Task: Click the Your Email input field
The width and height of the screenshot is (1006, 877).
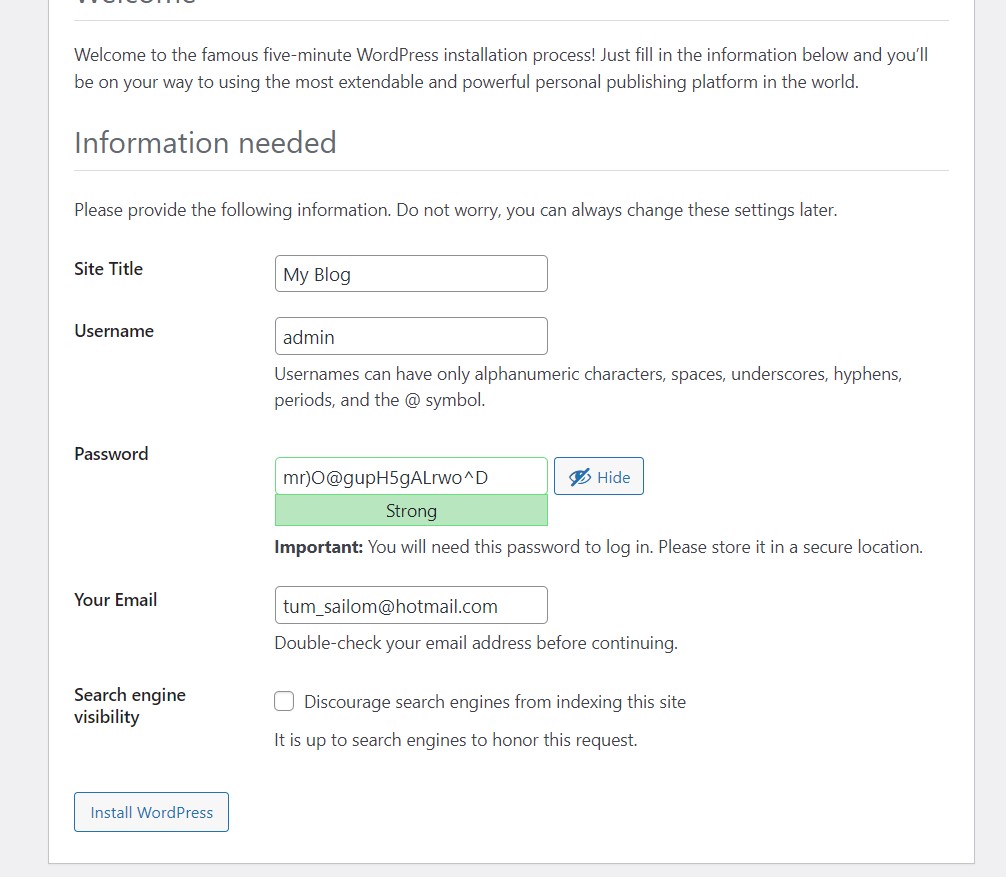Action: (411, 606)
